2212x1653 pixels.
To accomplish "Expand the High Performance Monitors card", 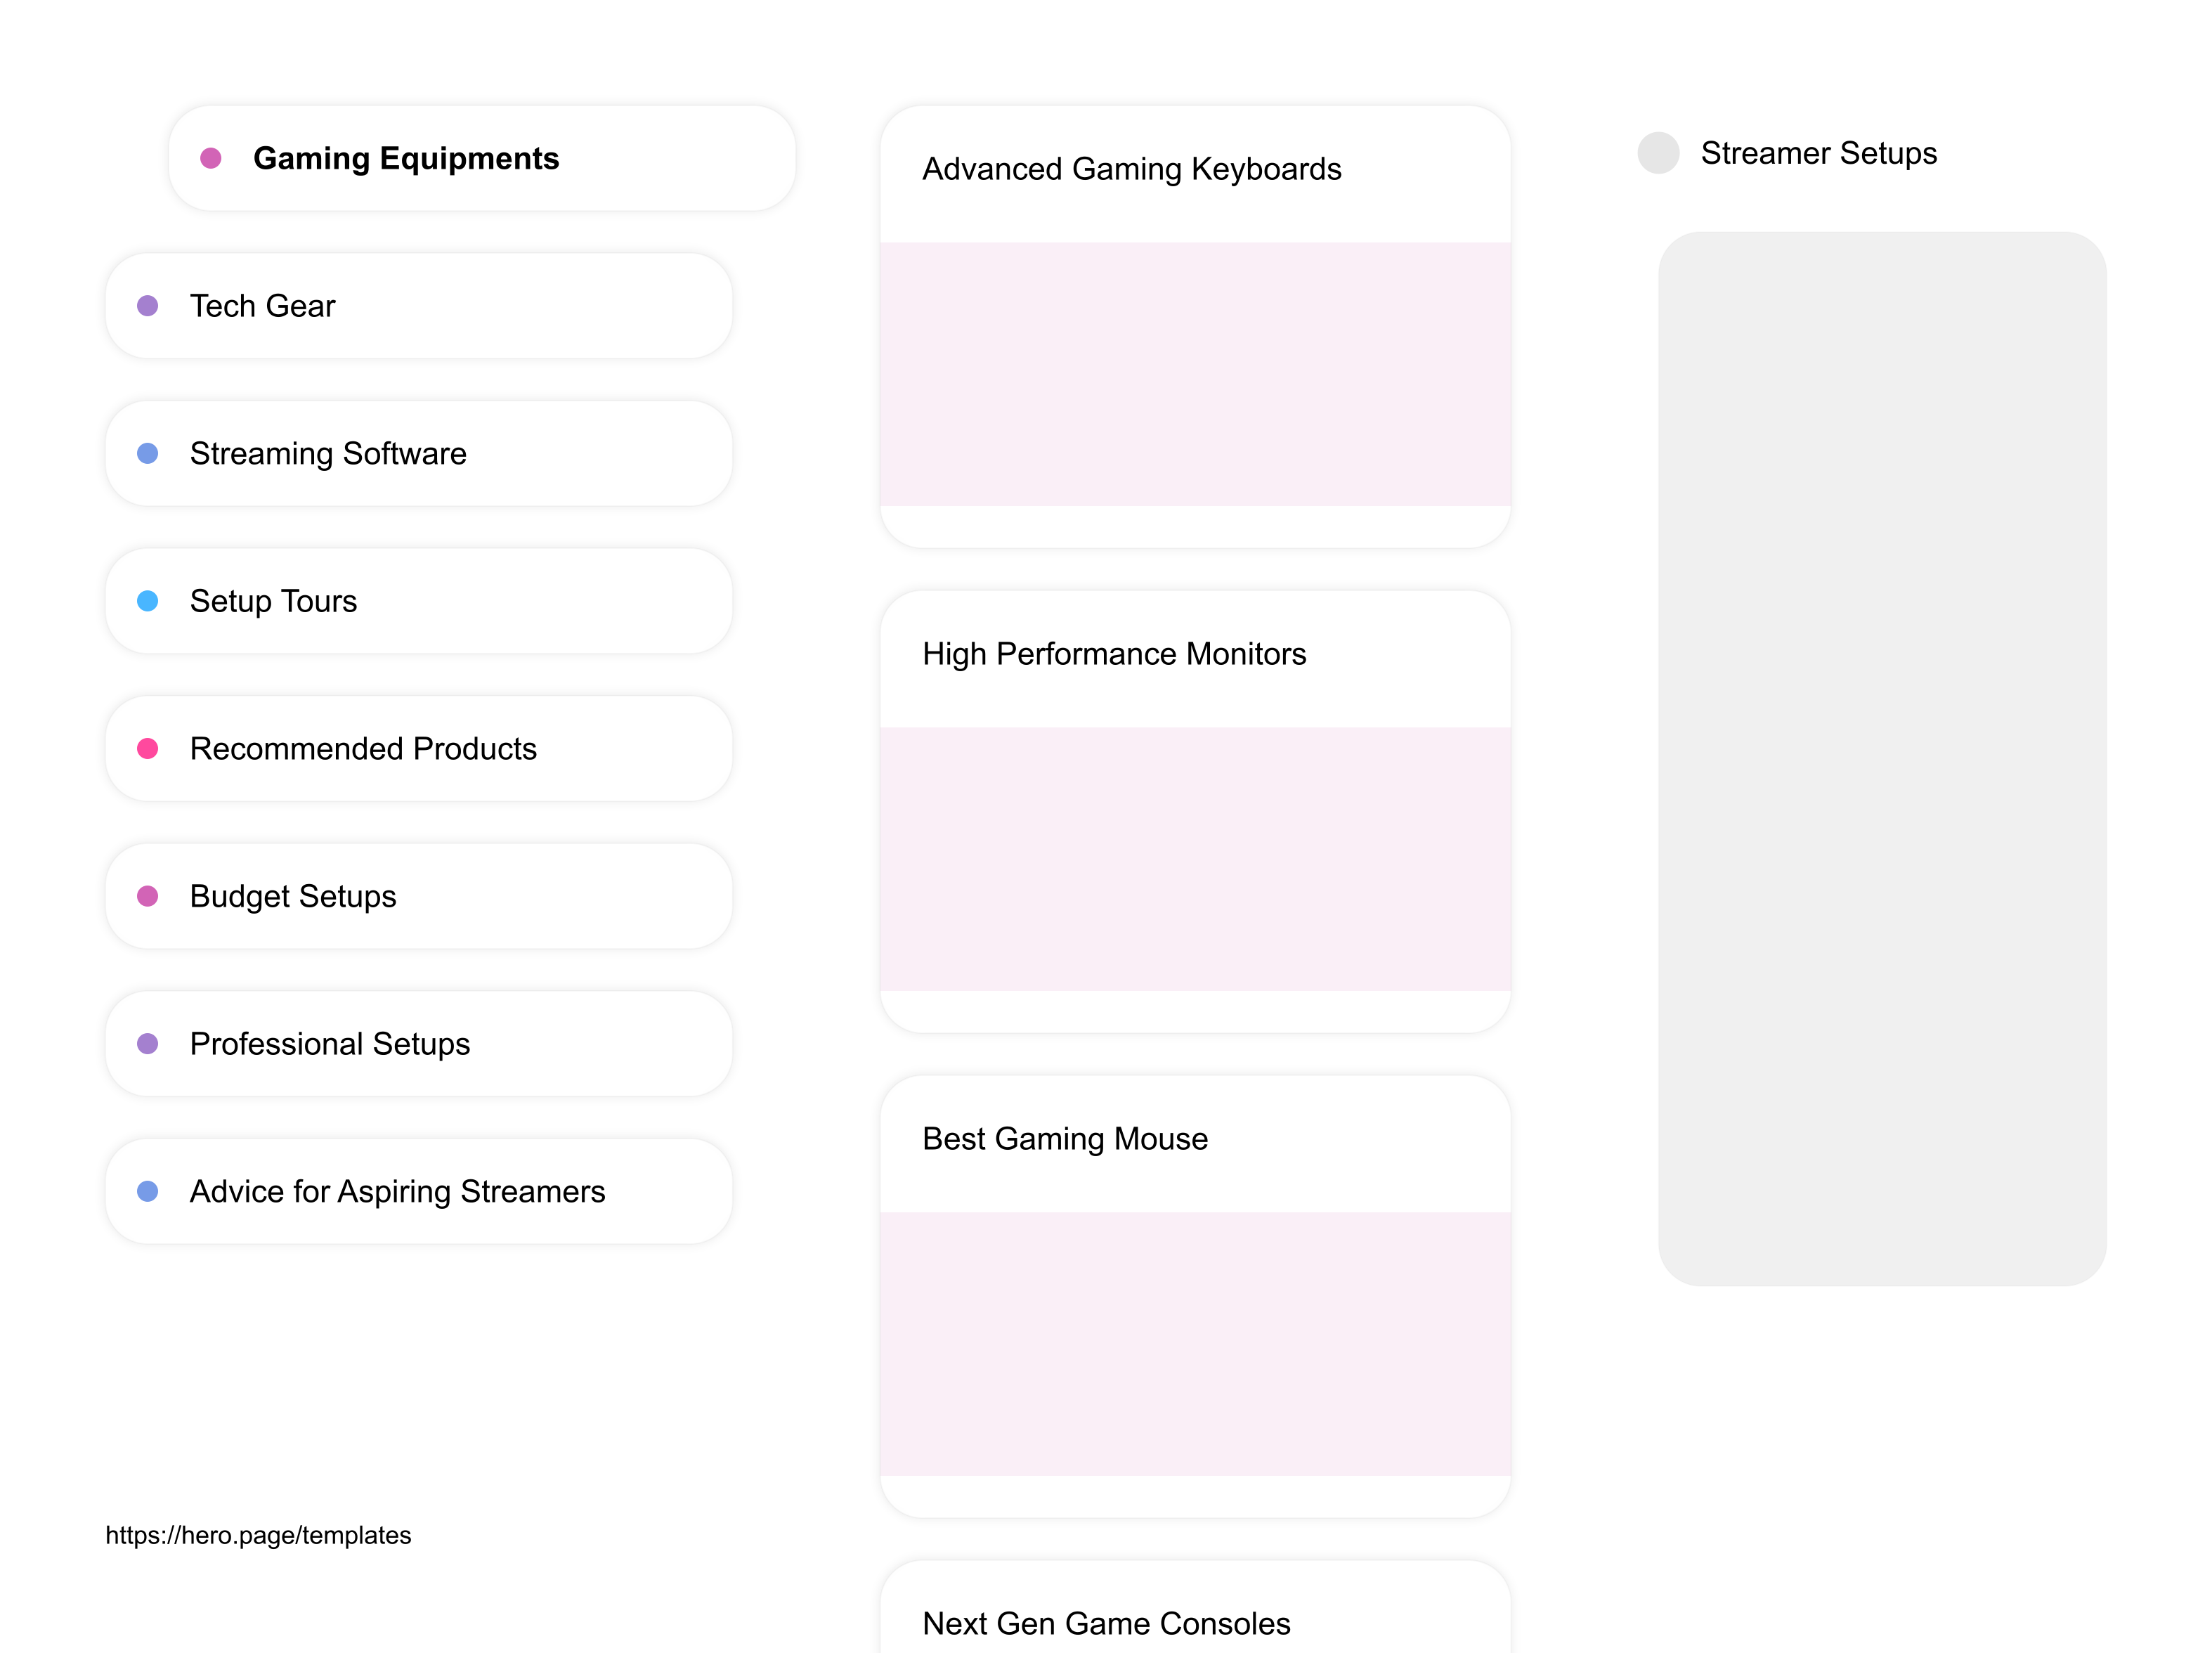I will (1114, 653).
